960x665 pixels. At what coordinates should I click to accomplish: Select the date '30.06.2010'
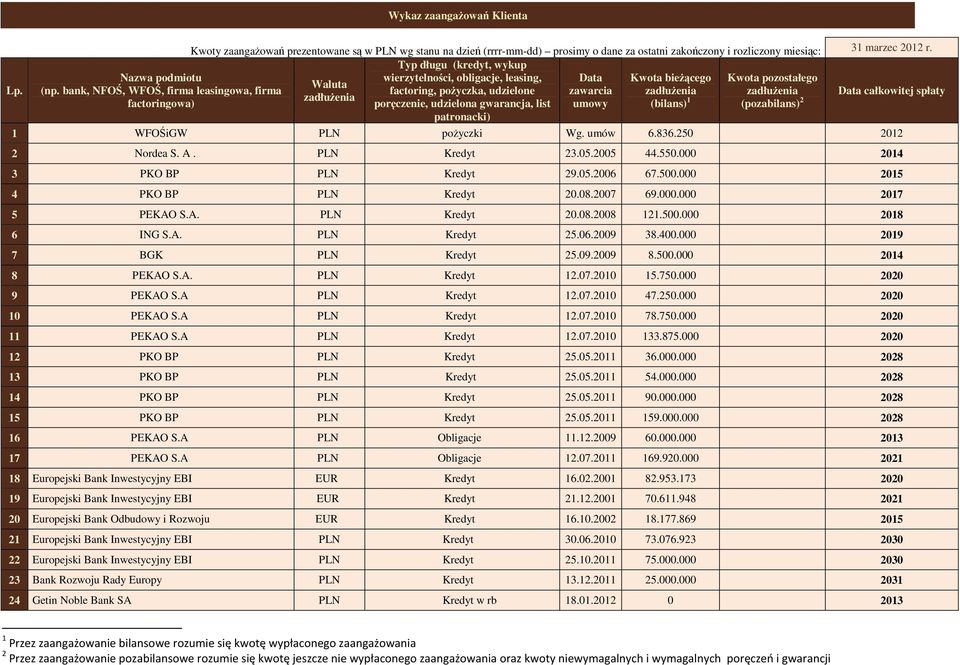[590, 539]
